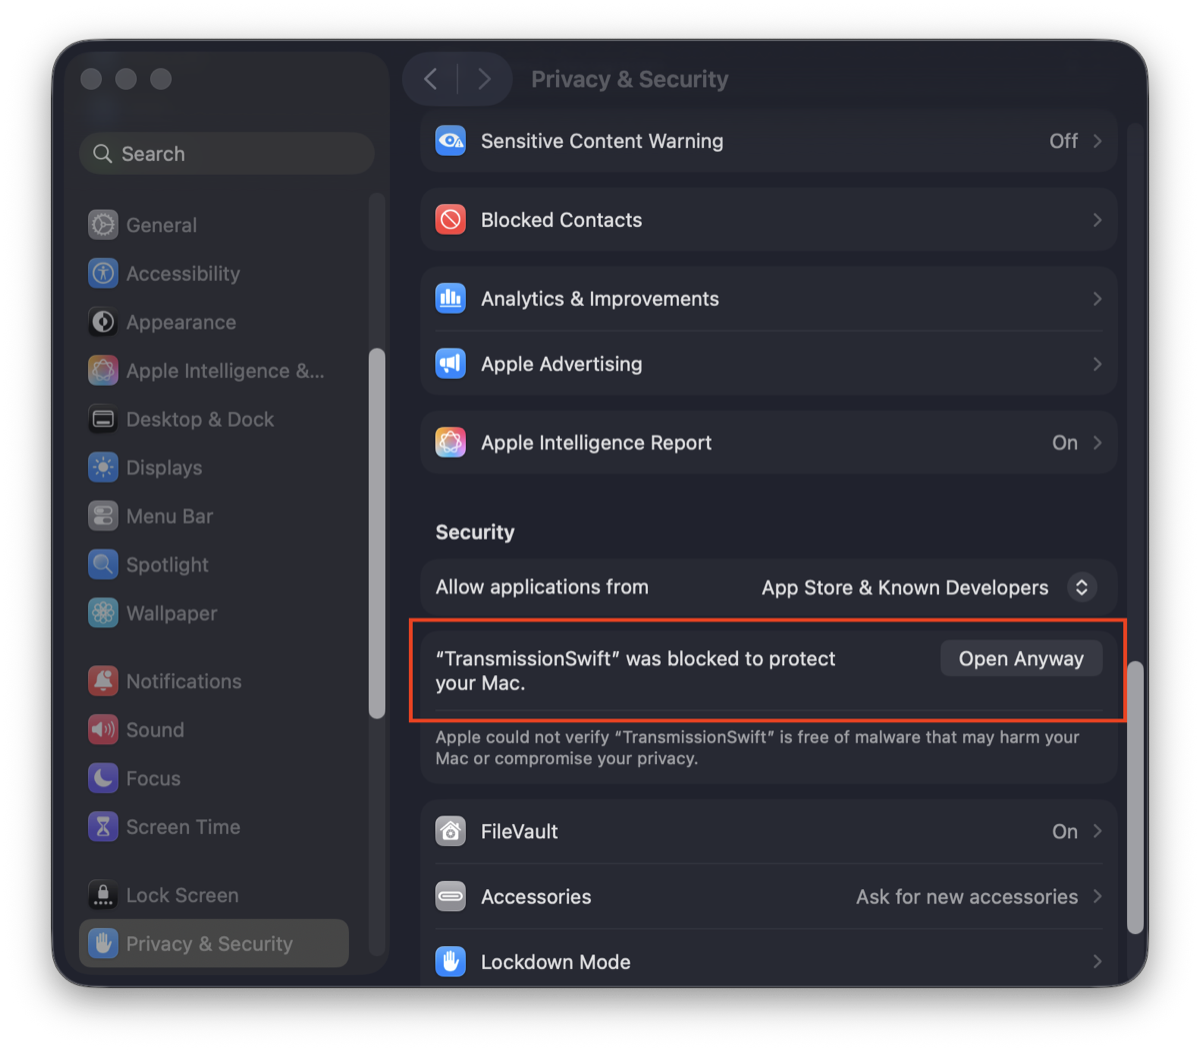Click the Accessibility label in sidebar
1200x1051 pixels.
pos(183,273)
